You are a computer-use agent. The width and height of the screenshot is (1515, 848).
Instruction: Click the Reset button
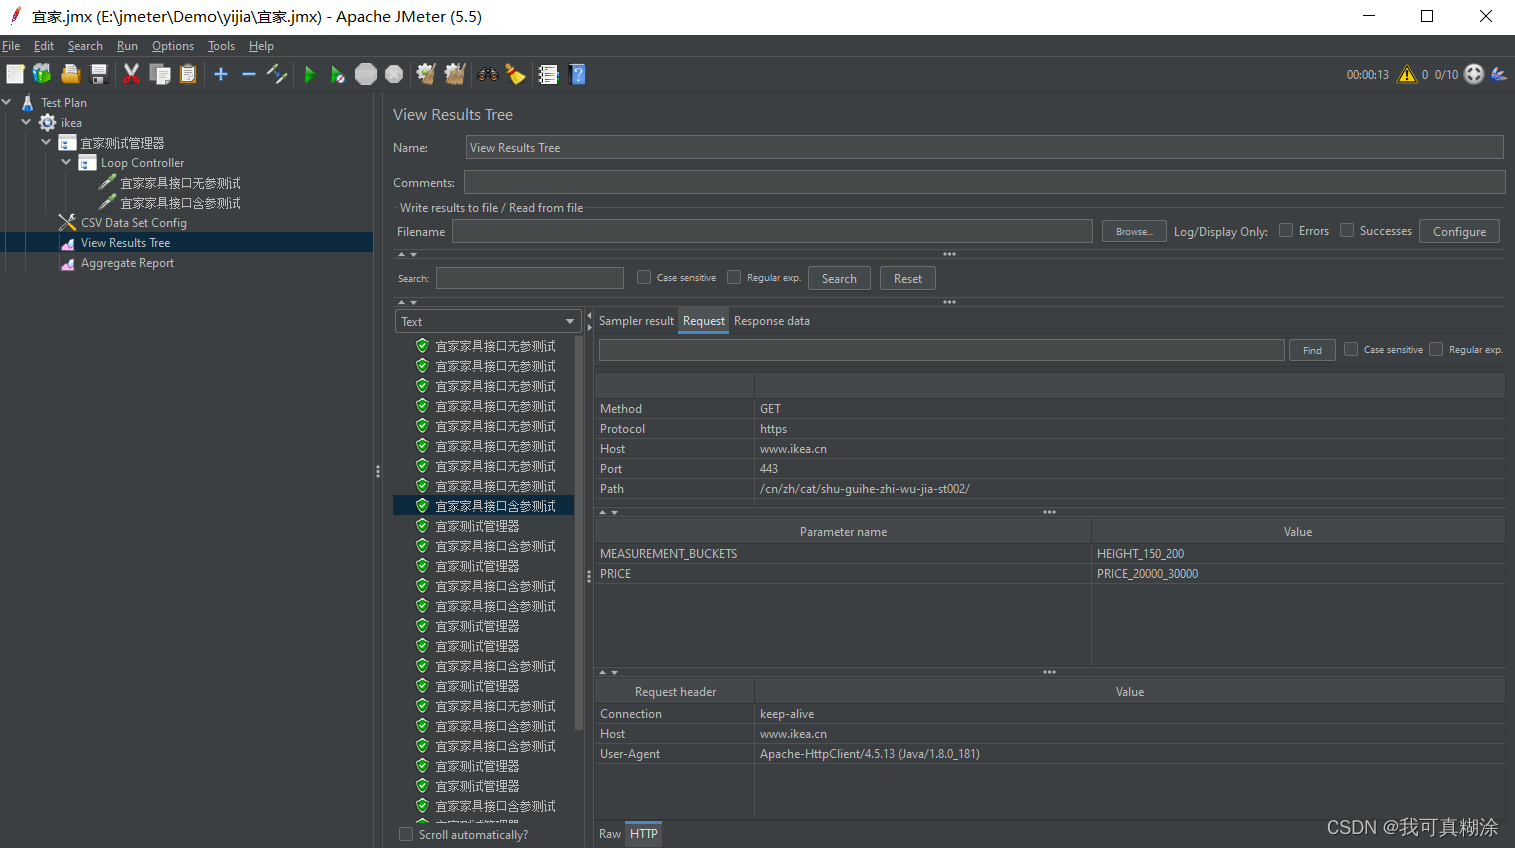coord(908,278)
